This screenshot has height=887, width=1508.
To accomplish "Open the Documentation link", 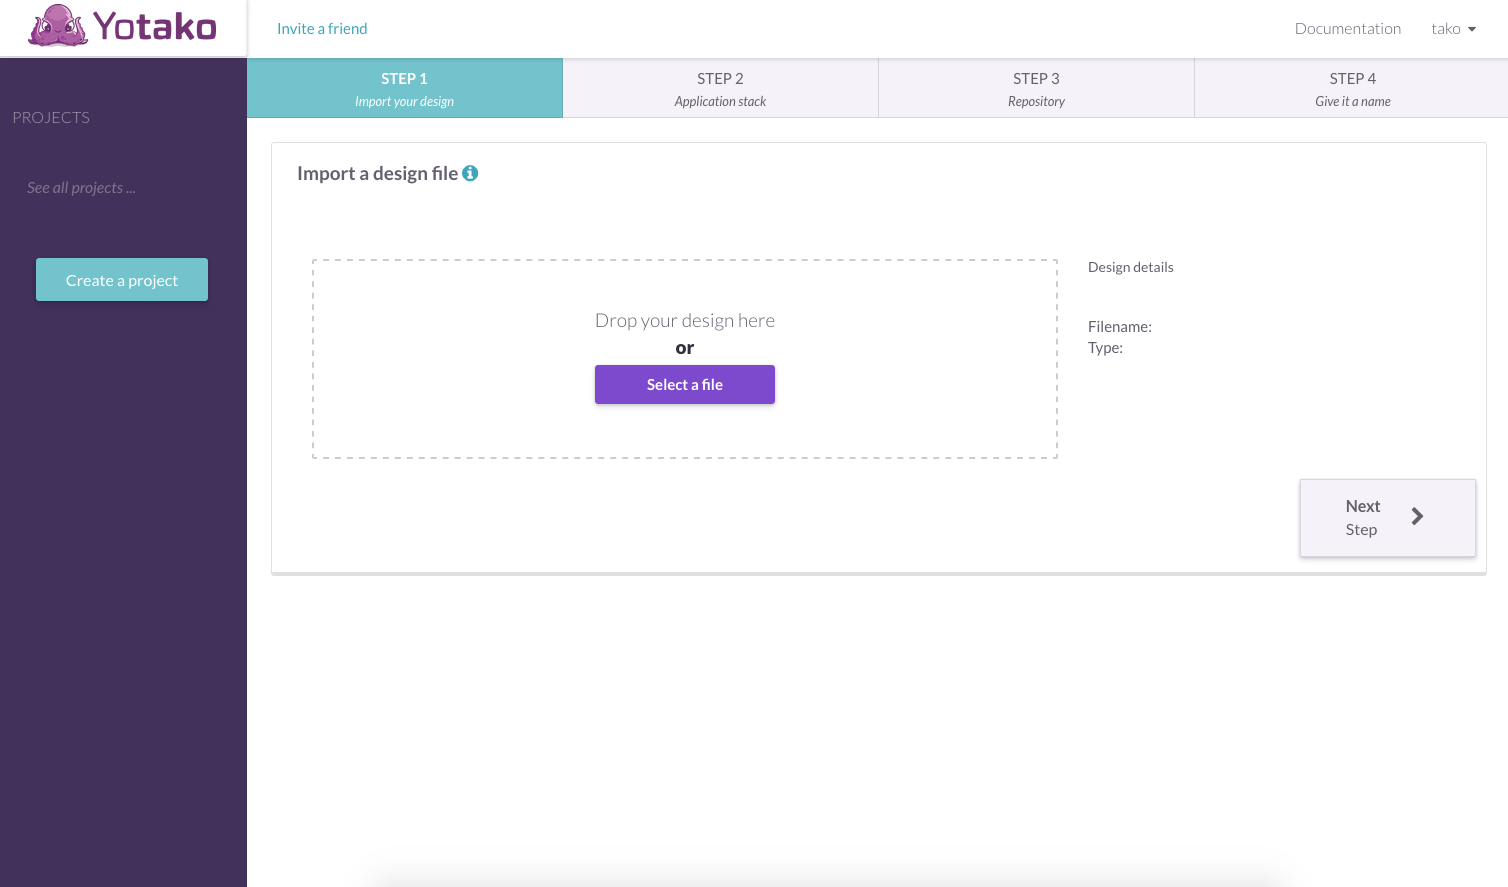I will tap(1347, 29).
